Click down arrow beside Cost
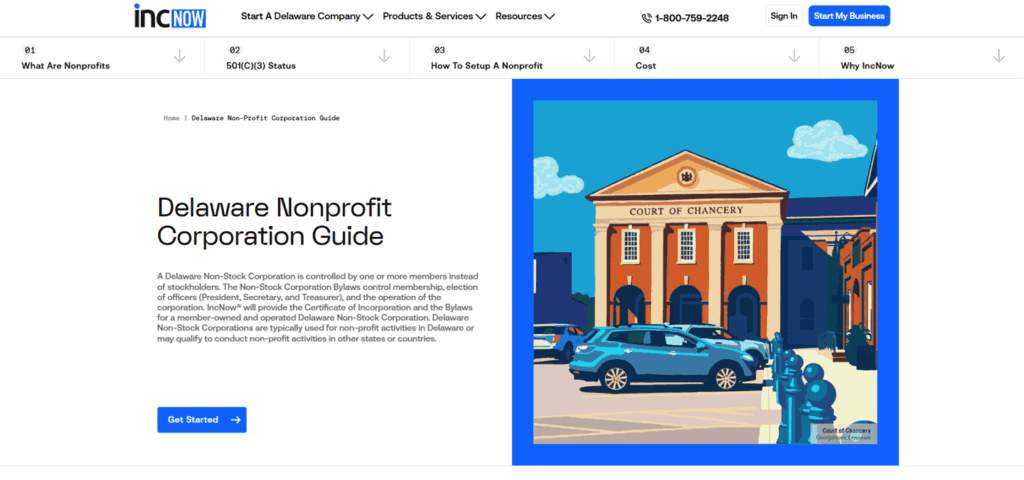 [794, 56]
